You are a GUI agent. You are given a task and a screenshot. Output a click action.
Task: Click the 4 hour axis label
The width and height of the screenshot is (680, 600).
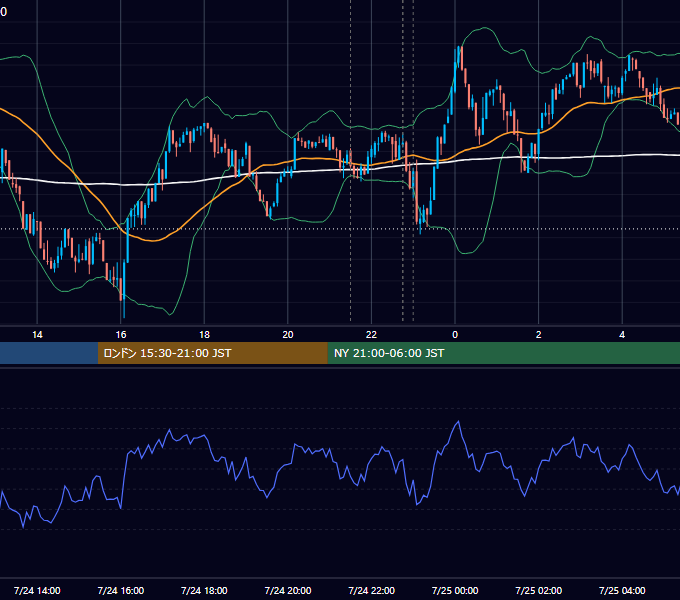pyautogui.click(x=622, y=335)
